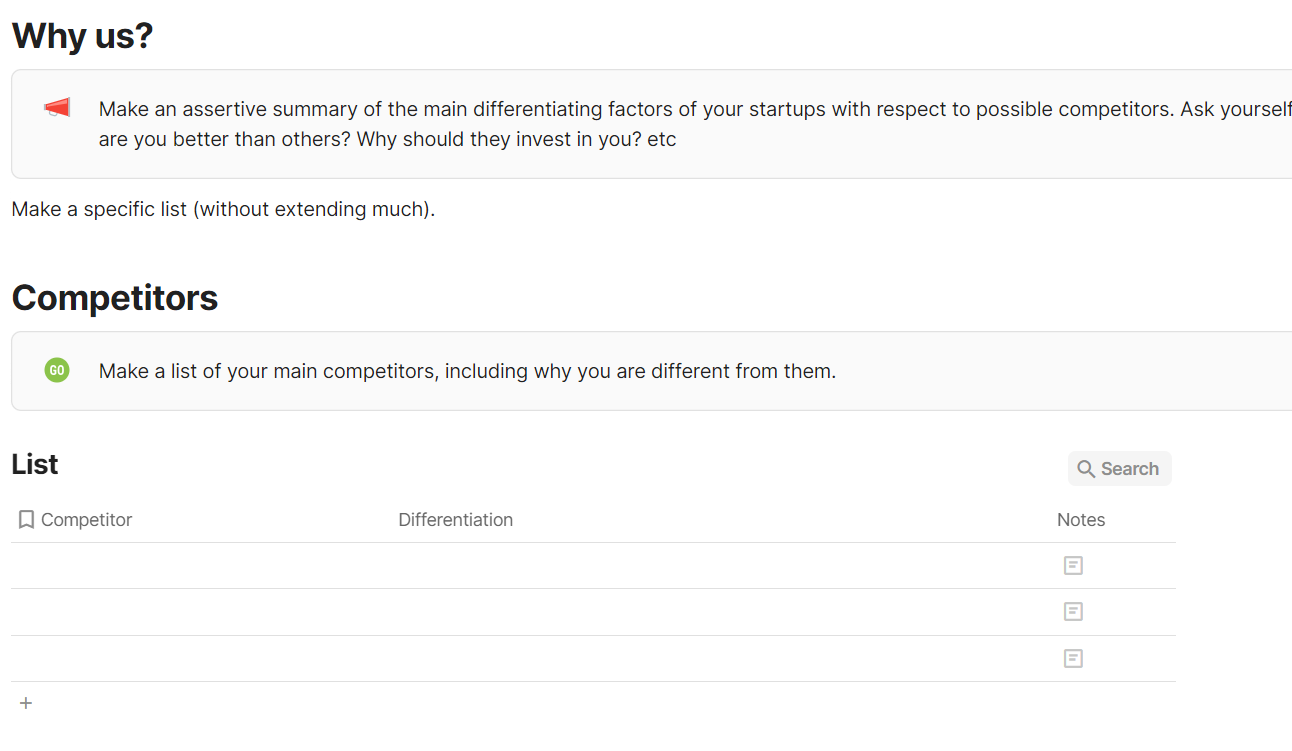The height and width of the screenshot is (751, 1292).
Task: Click the Competitor column header
Action: point(86,520)
